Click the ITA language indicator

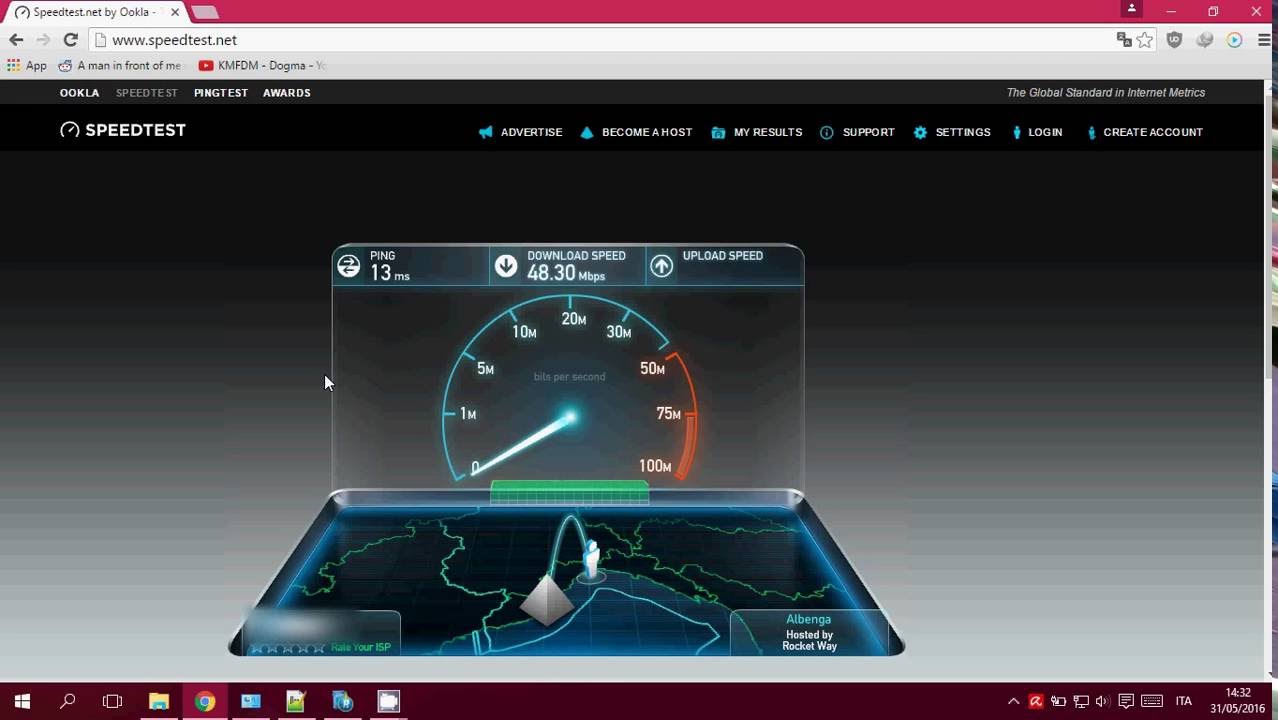tap(1184, 701)
